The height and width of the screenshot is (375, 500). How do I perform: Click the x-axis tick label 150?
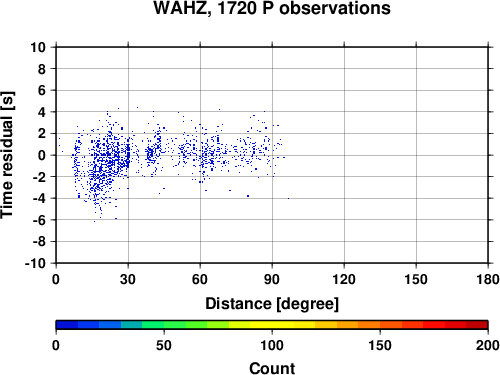pyautogui.click(x=416, y=279)
